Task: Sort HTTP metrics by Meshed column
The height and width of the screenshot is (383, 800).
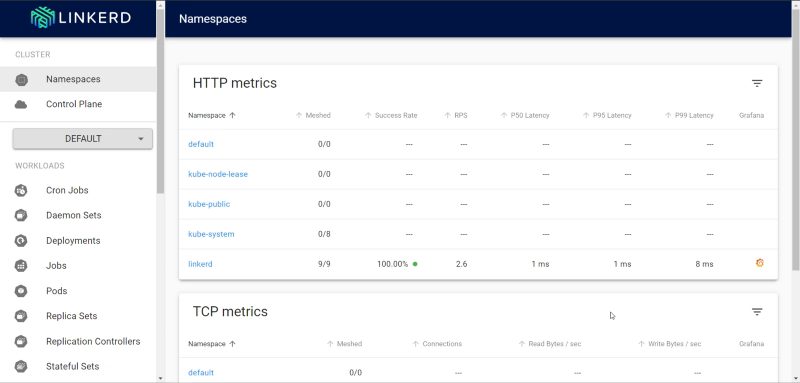Action: (313, 115)
